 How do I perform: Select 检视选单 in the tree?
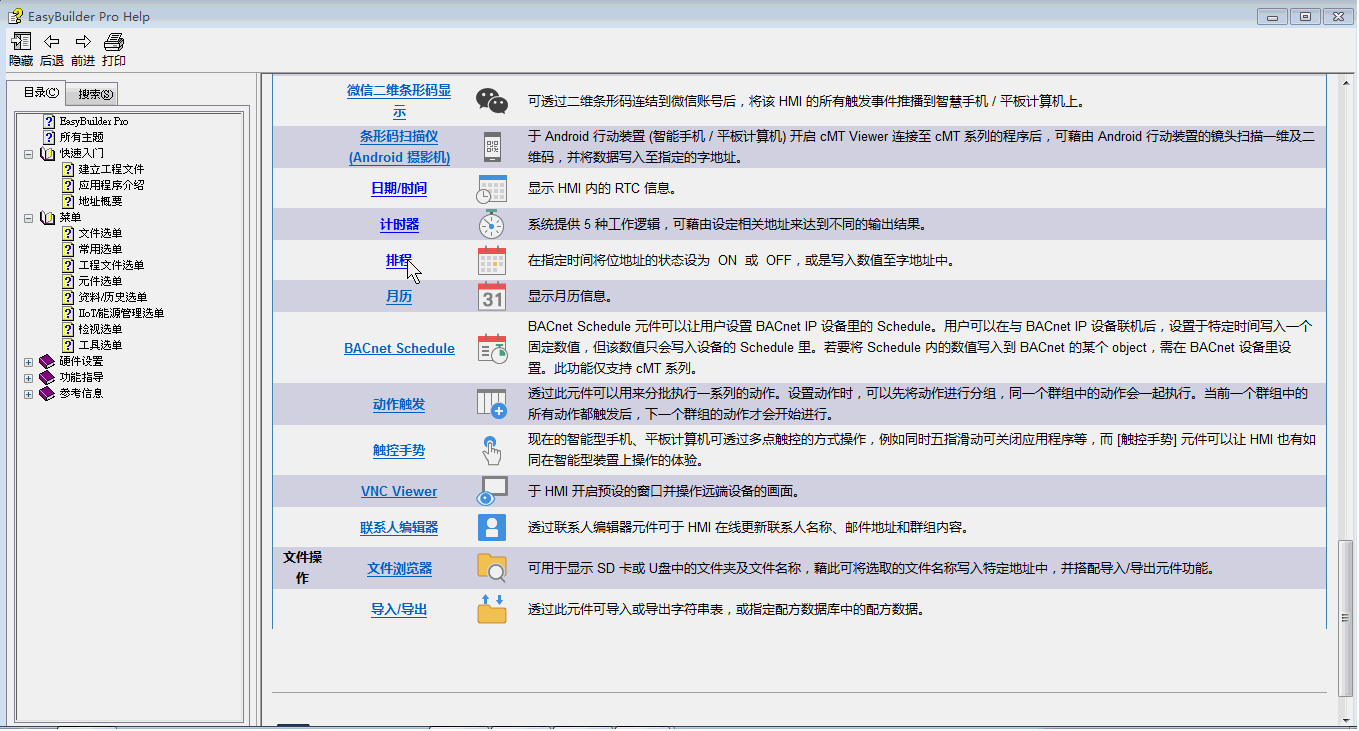coord(100,329)
